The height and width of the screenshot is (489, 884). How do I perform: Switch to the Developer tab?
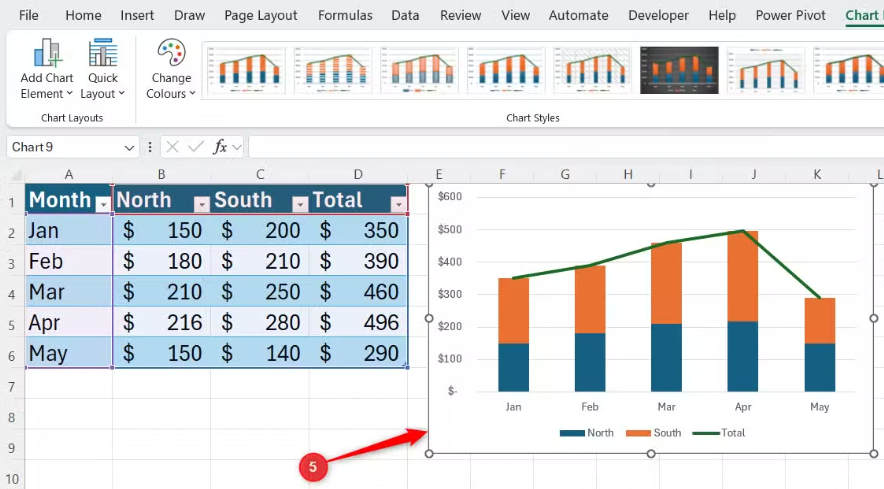click(658, 15)
